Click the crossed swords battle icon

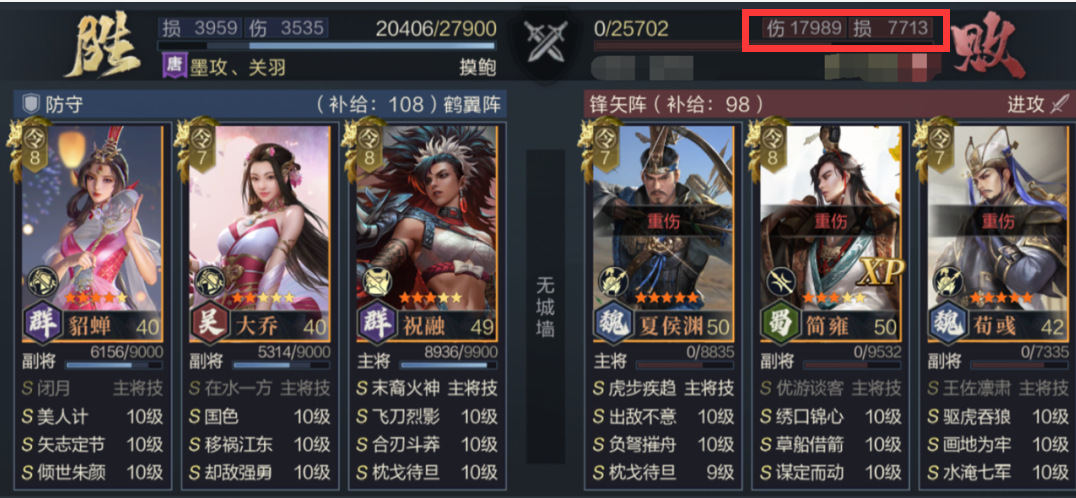point(545,40)
